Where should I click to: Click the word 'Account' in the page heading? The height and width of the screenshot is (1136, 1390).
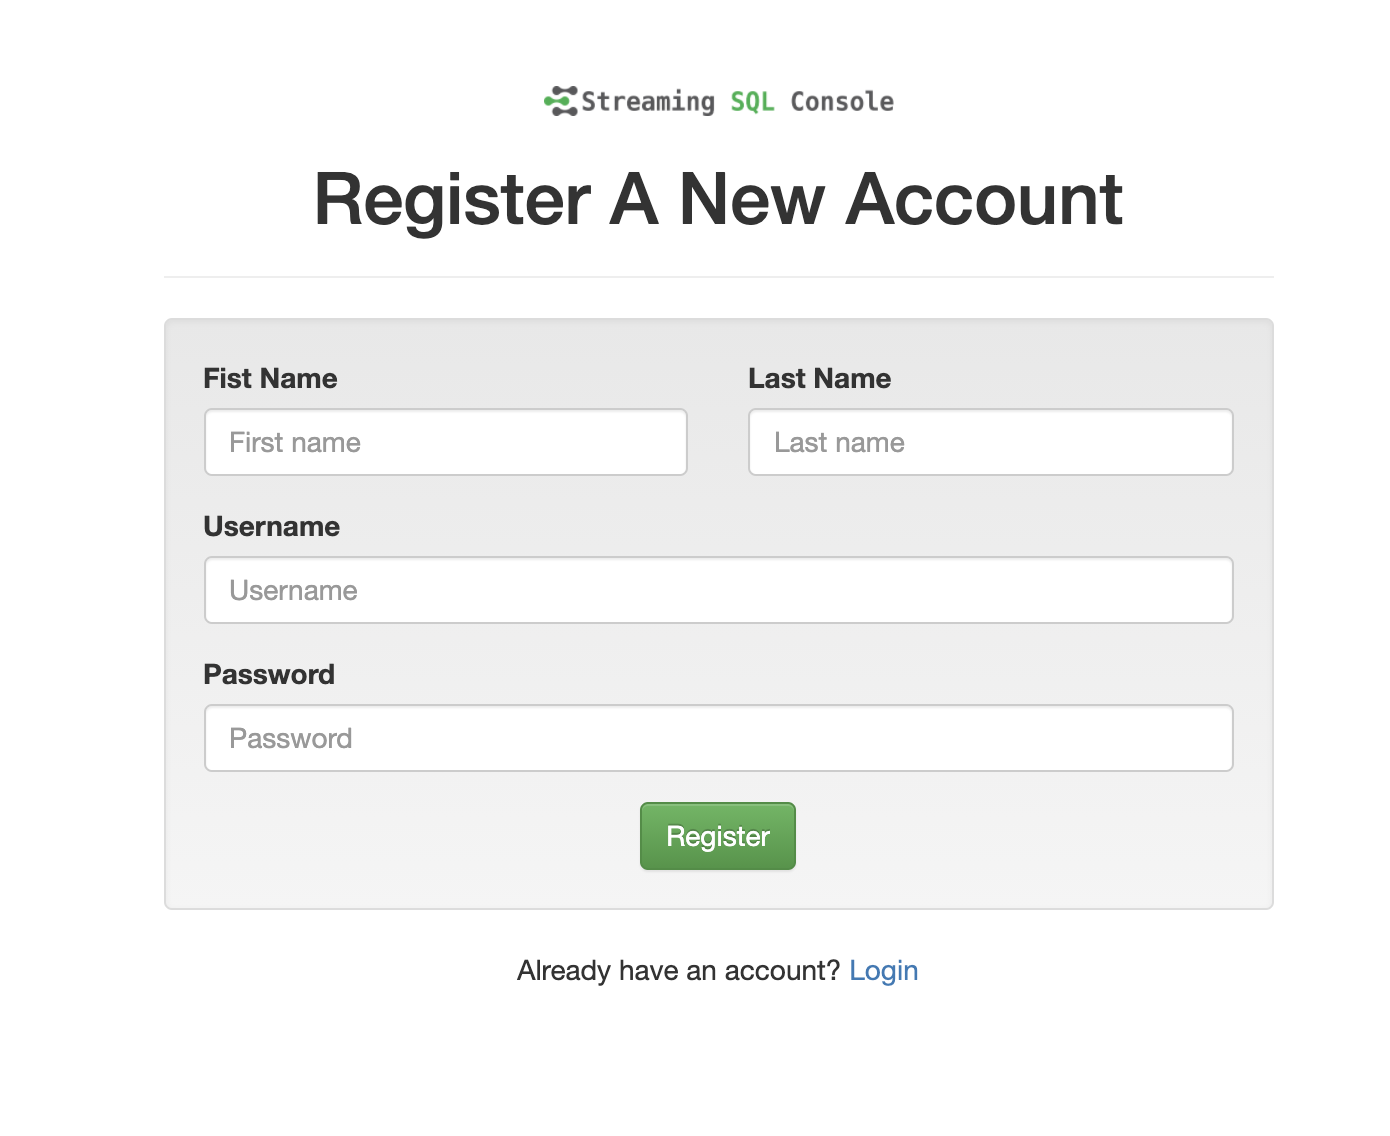click(984, 200)
